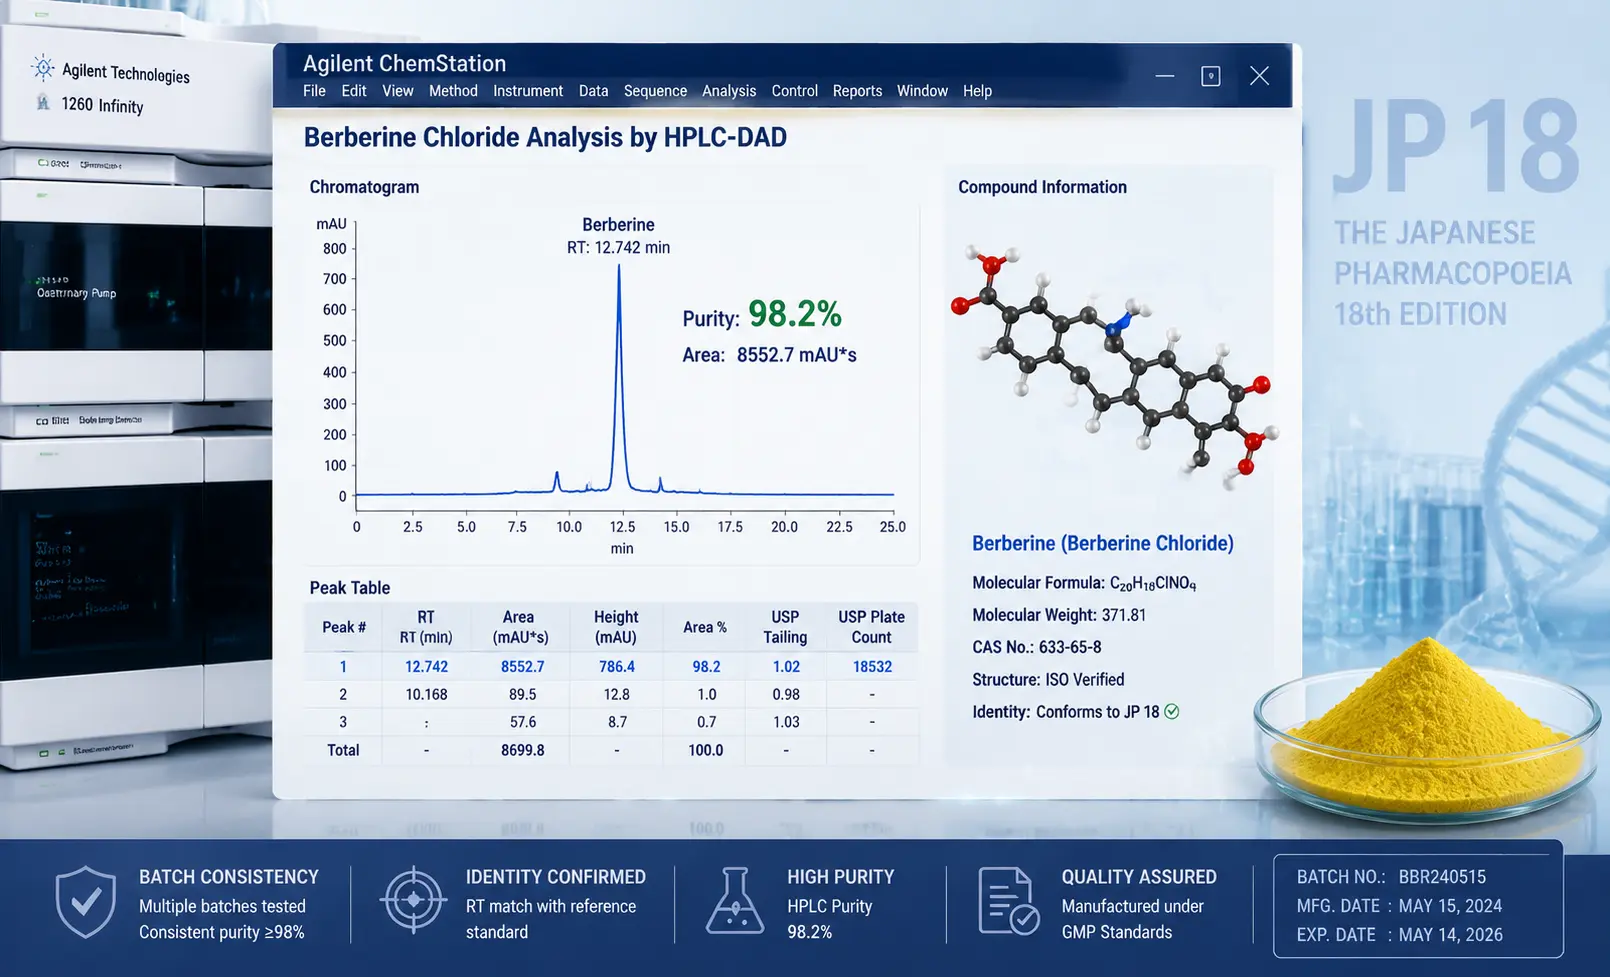Maximize the ChemStation window

point(1211,76)
